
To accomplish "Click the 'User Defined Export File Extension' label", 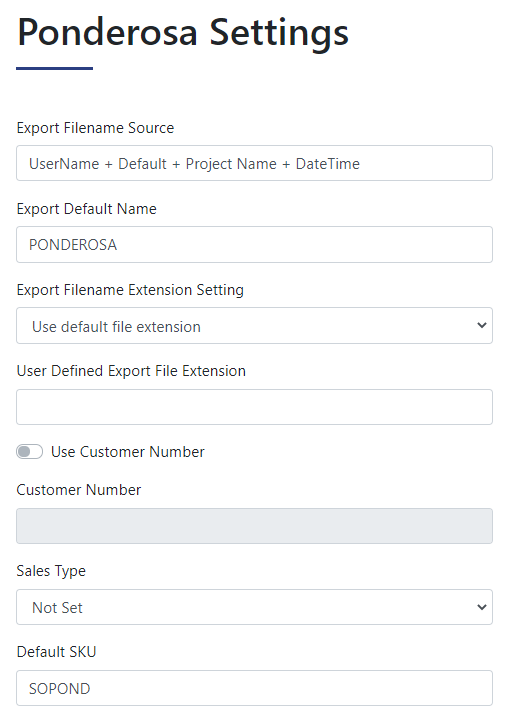I will coord(131,371).
